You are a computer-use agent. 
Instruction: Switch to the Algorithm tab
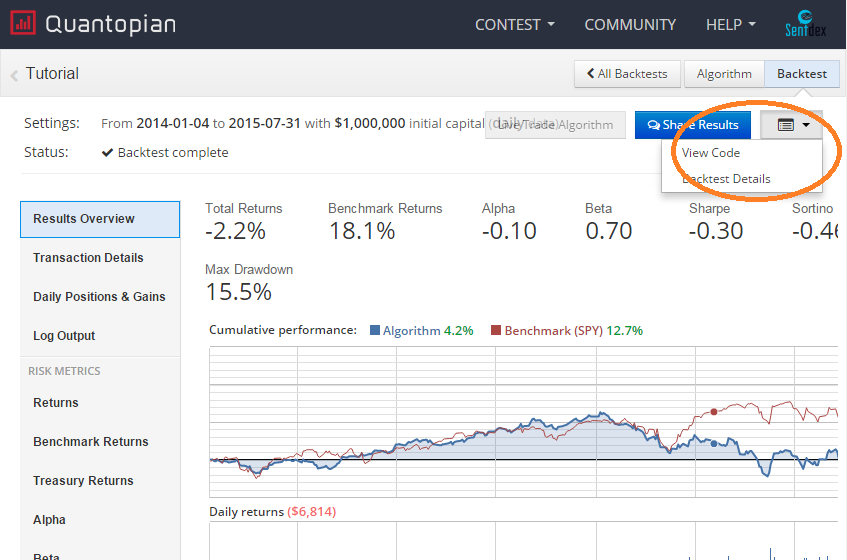[724, 74]
